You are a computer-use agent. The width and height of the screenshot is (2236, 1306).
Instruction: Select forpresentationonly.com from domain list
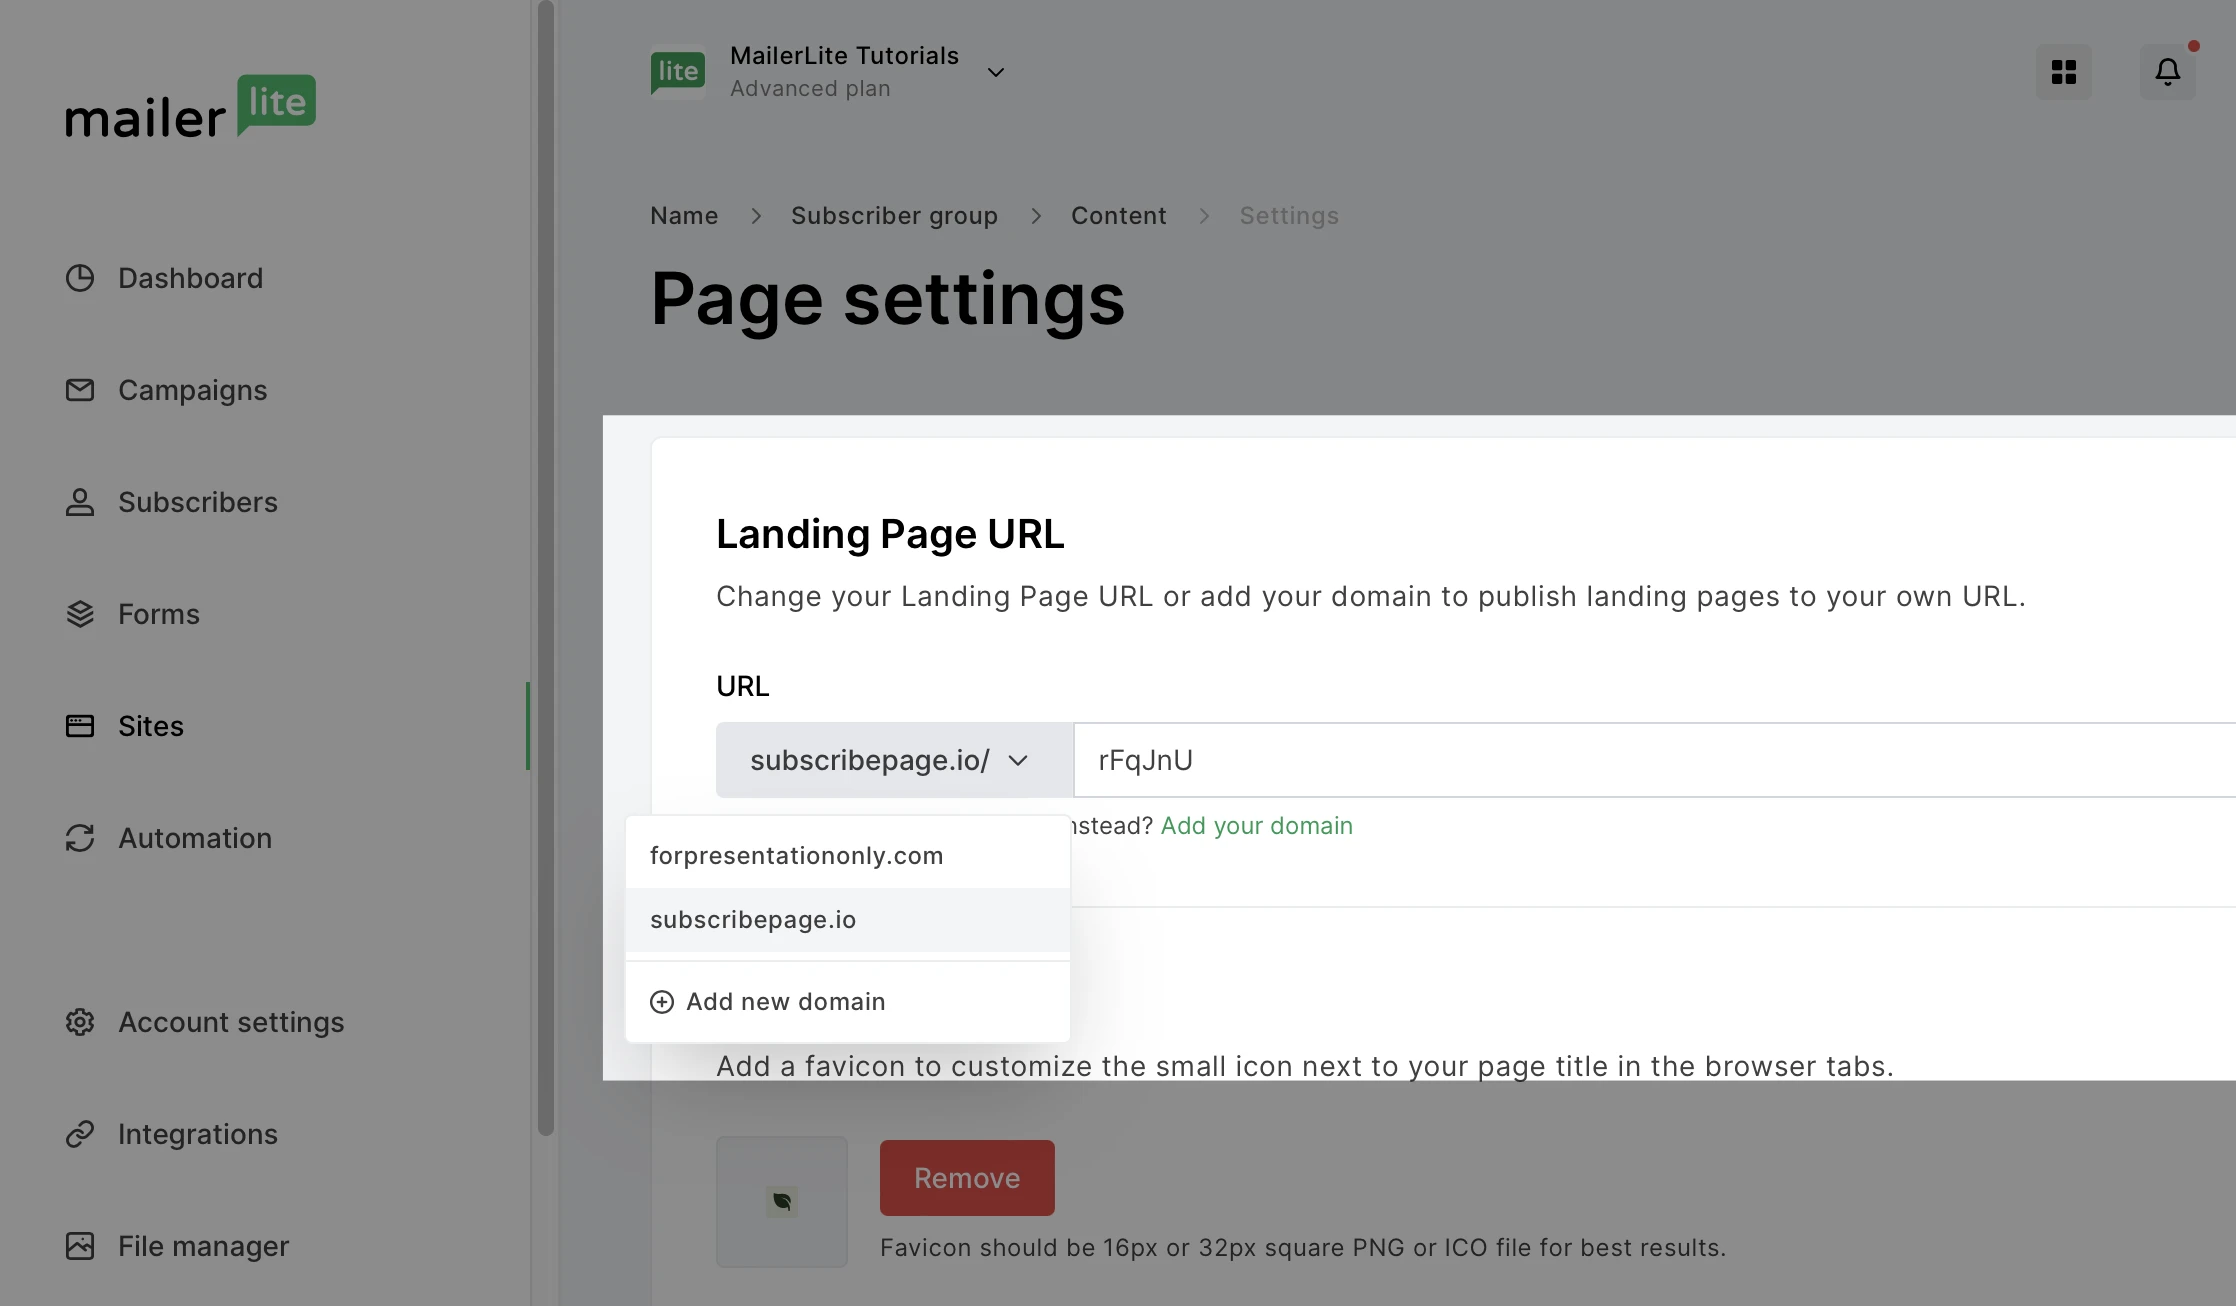[796, 856]
